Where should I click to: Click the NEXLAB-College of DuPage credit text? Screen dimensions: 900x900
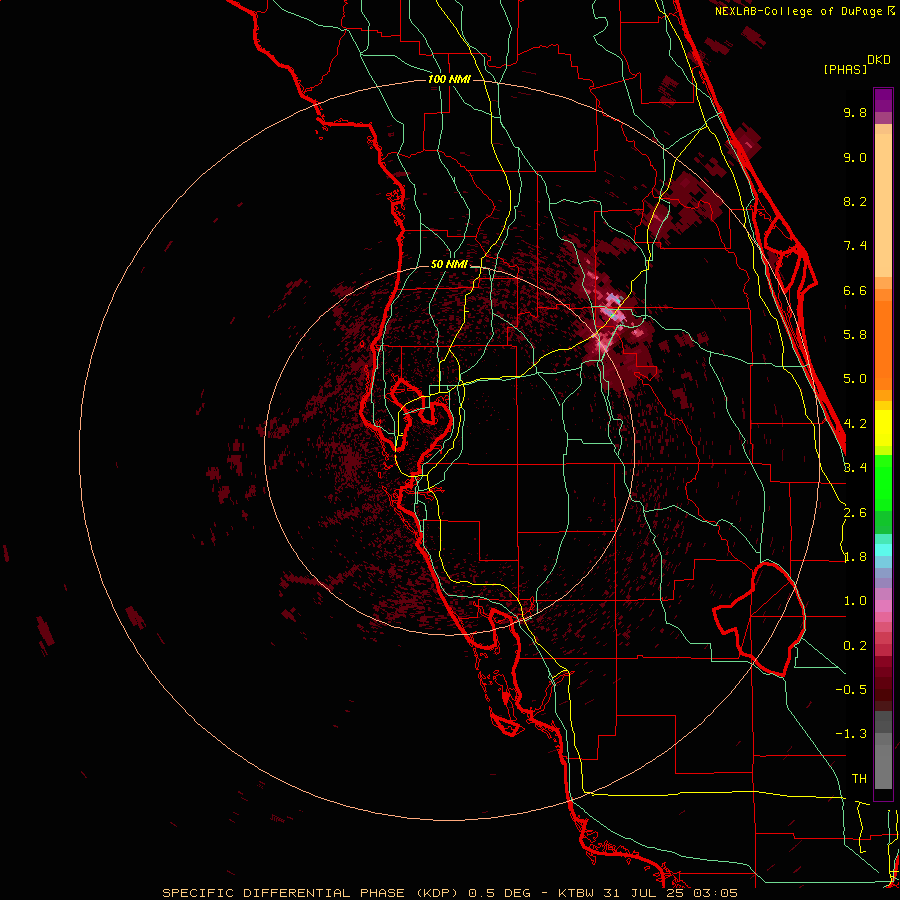799,11
